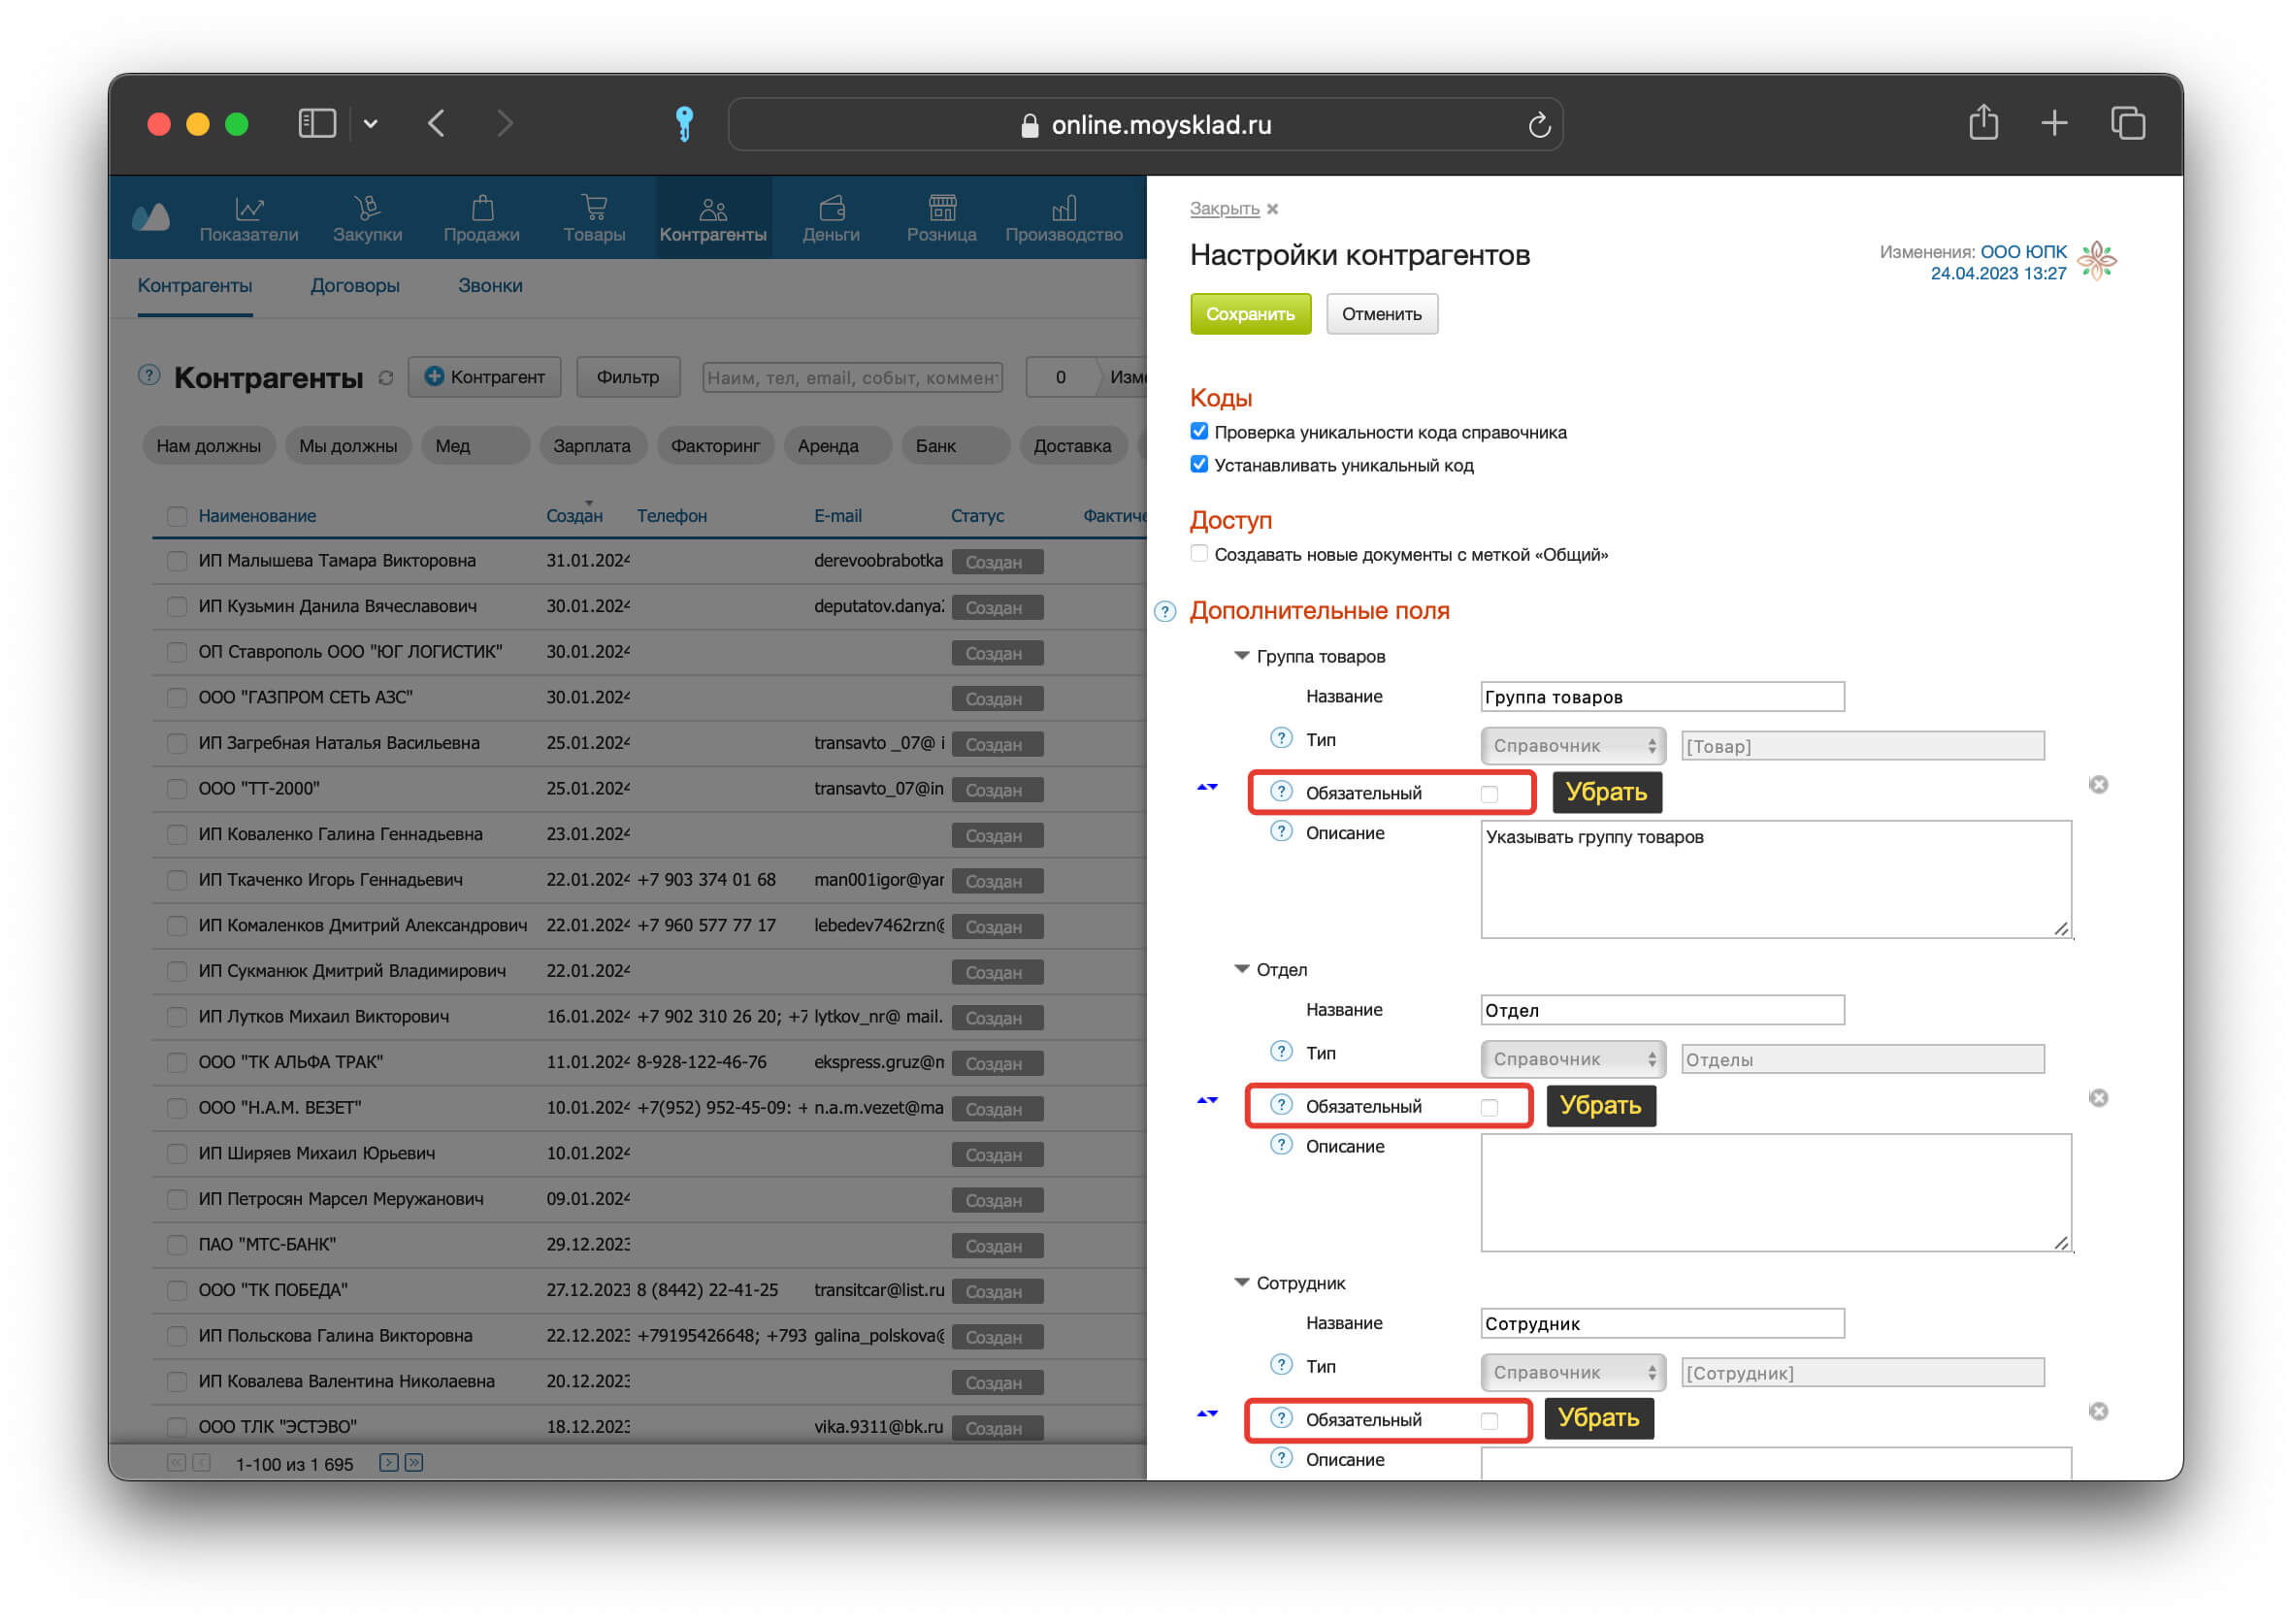The image size is (2292, 1624).
Task: Enable Создавать новые документы с меткой «Общий»
Action: pos(1199,553)
